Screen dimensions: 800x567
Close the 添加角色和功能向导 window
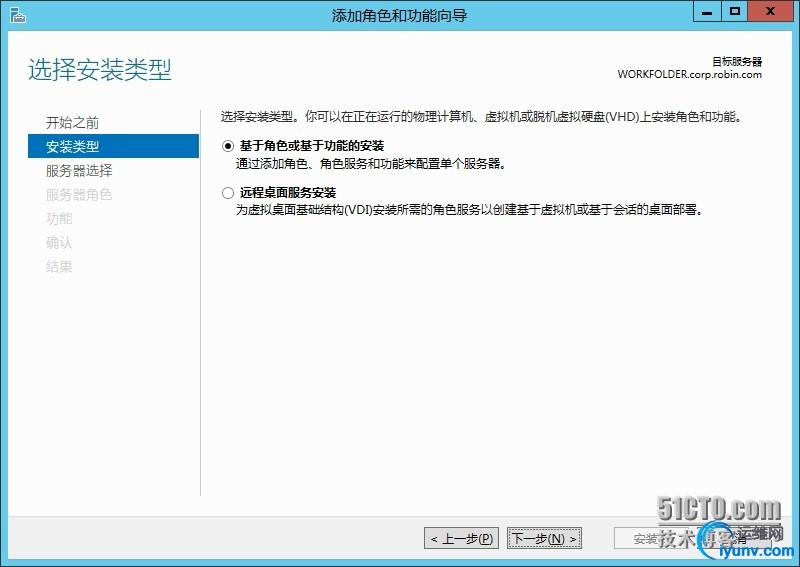tap(770, 12)
